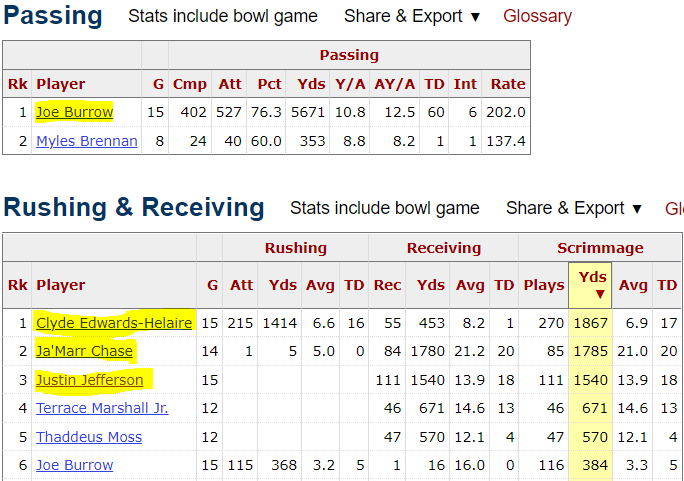Open Myles Brennan player page
The image size is (684, 481).
(87, 141)
